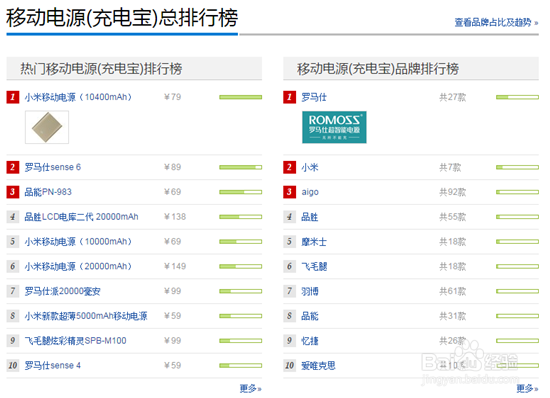Screen dimensions: 550x398
Task: Click rank 5 badge beside 小米移动电源（10000mAh）
Action: coord(13,242)
